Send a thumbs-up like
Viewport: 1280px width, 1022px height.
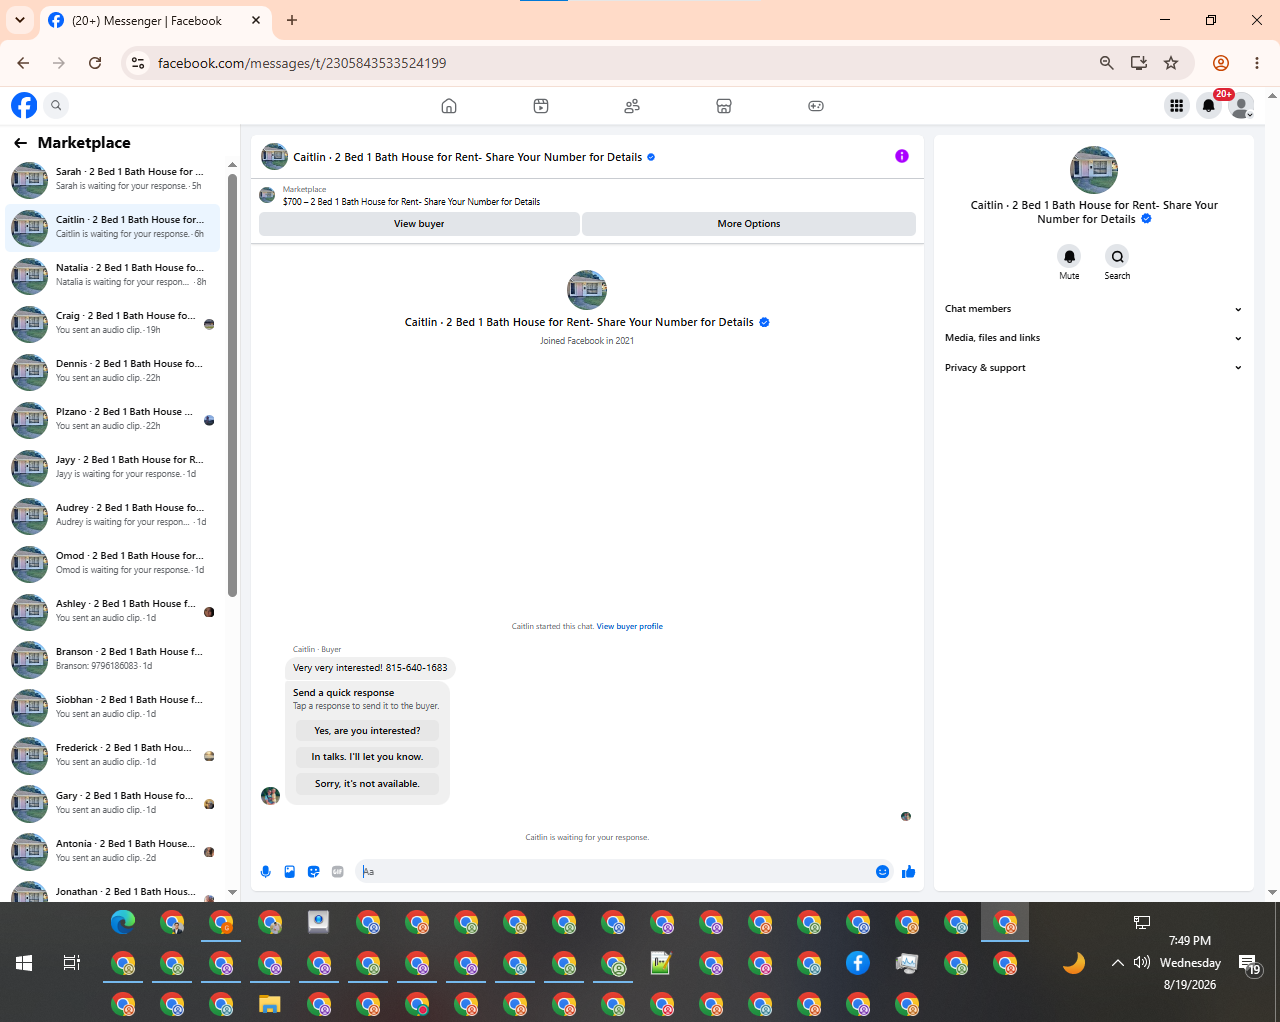(908, 872)
